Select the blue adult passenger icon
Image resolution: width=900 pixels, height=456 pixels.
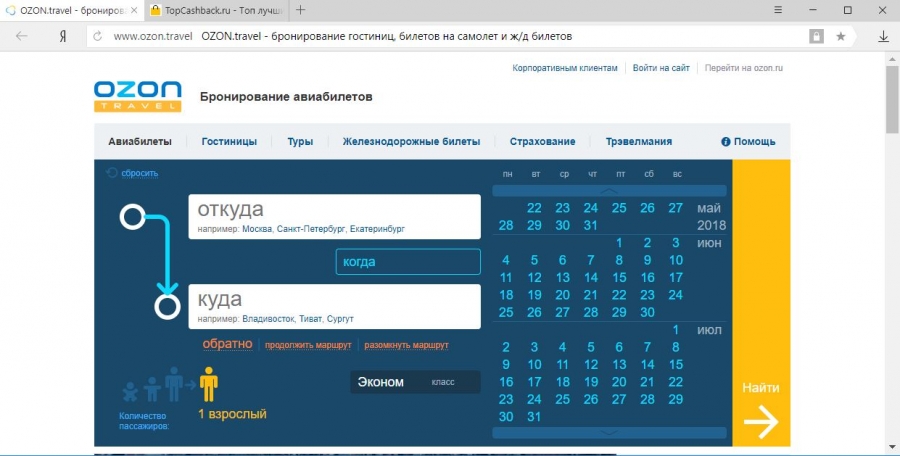(174, 384)
